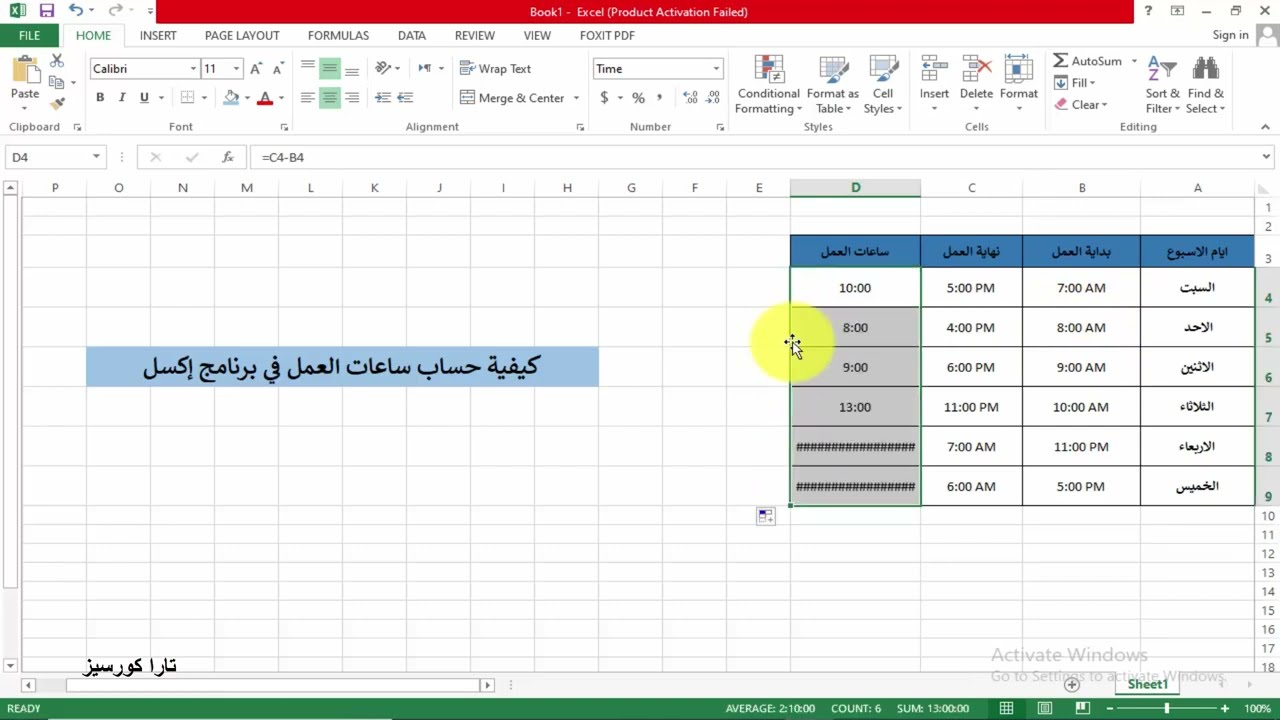This screenshot has height=720, width=1280.
Task: Open Excel Help question mark
Action: click(1148, 11)
